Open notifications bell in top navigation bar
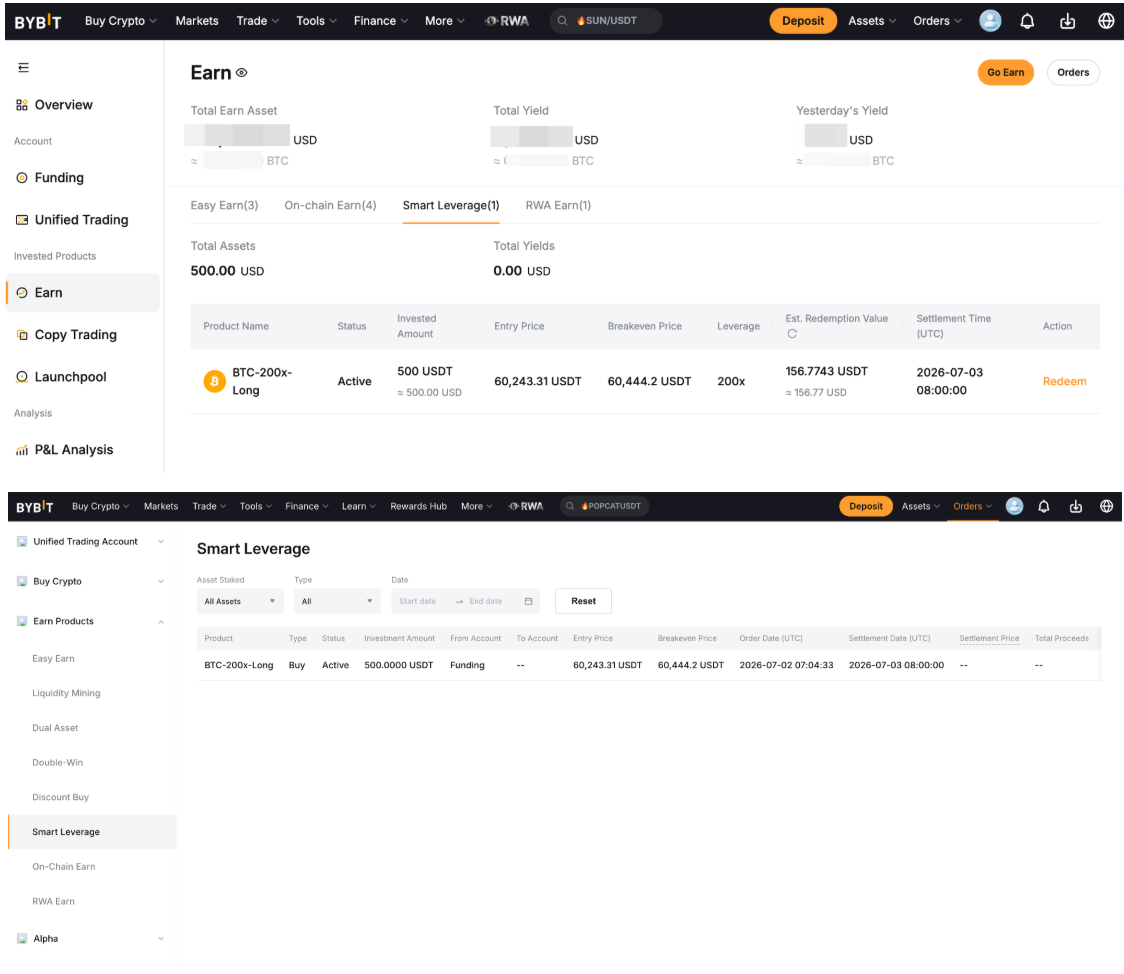This screenshot has width=1124, height=974. pos(1027,22)
